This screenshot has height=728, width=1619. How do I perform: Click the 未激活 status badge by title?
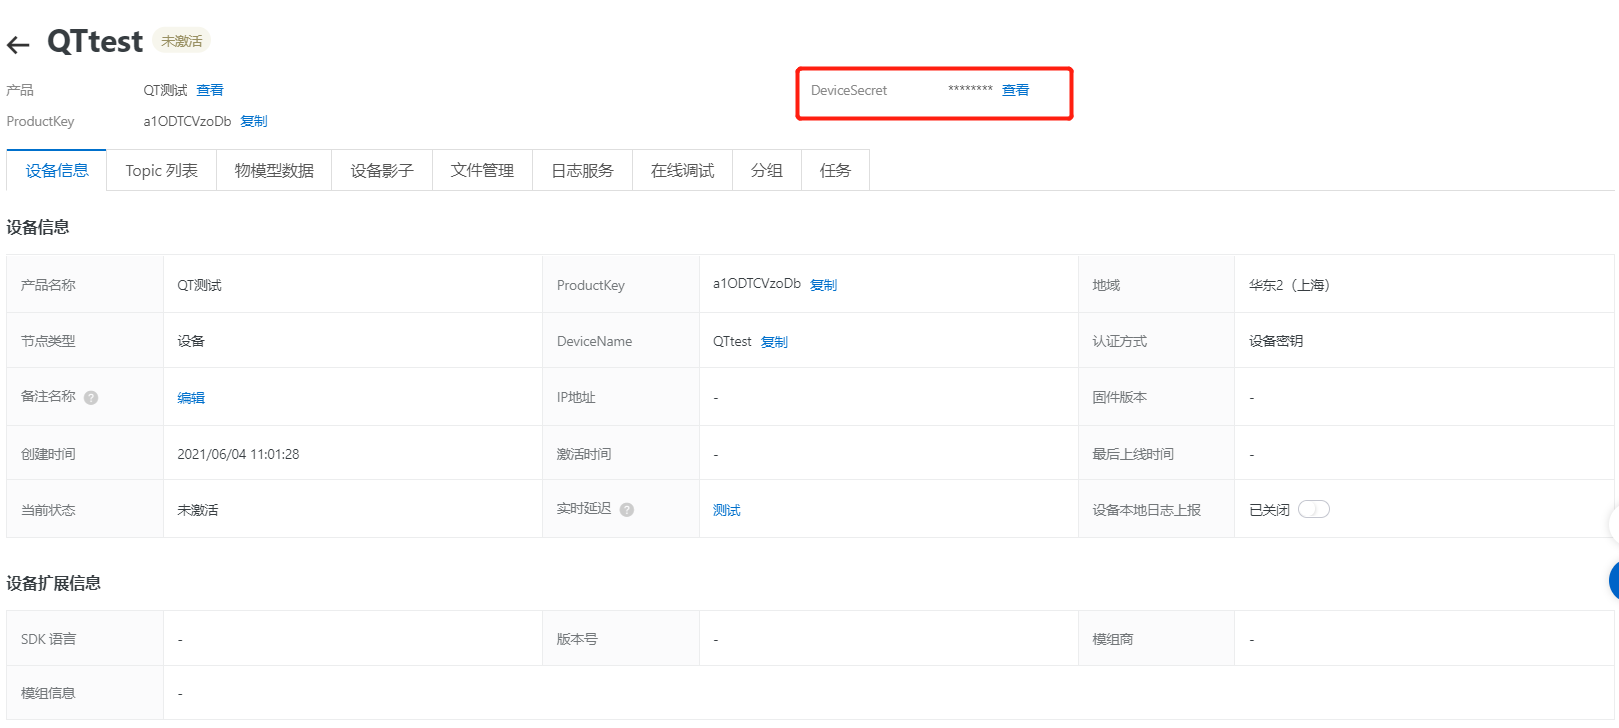tap(181, 41)
